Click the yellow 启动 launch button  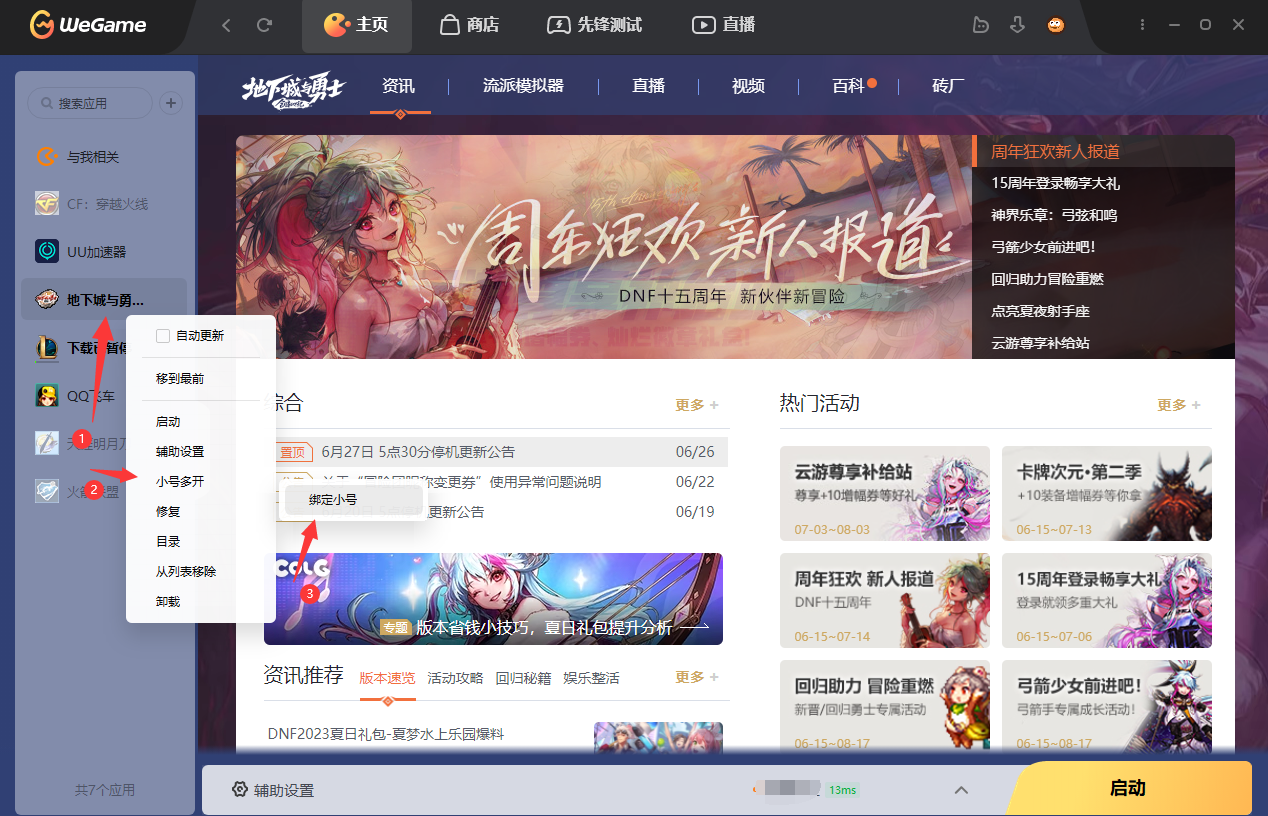[1128, 788]
